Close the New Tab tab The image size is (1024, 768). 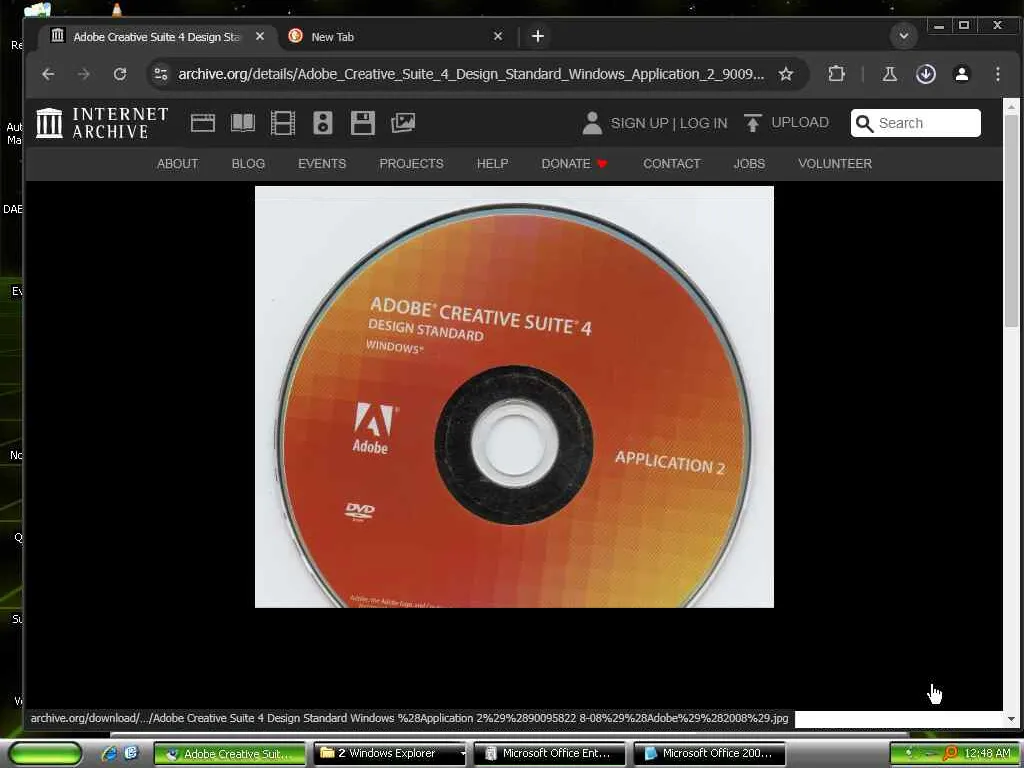(x=498, y=37)
